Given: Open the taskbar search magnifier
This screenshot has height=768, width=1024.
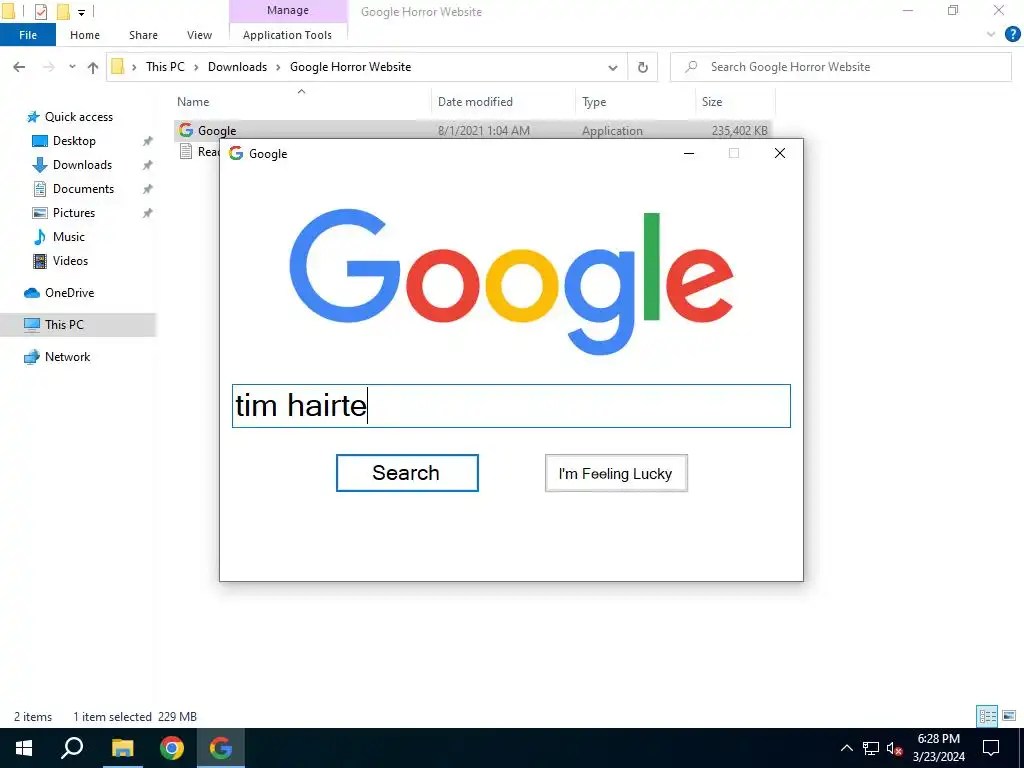Looking at the screenshot, I should pyautogui.click(x=72, y=748).
